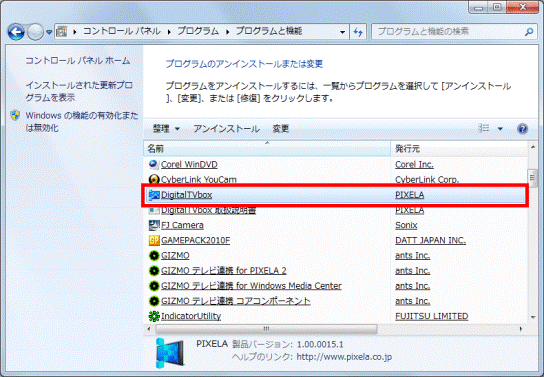
Task: Click the DigitalTVbox program icon in list
Action: click(154, 195)
